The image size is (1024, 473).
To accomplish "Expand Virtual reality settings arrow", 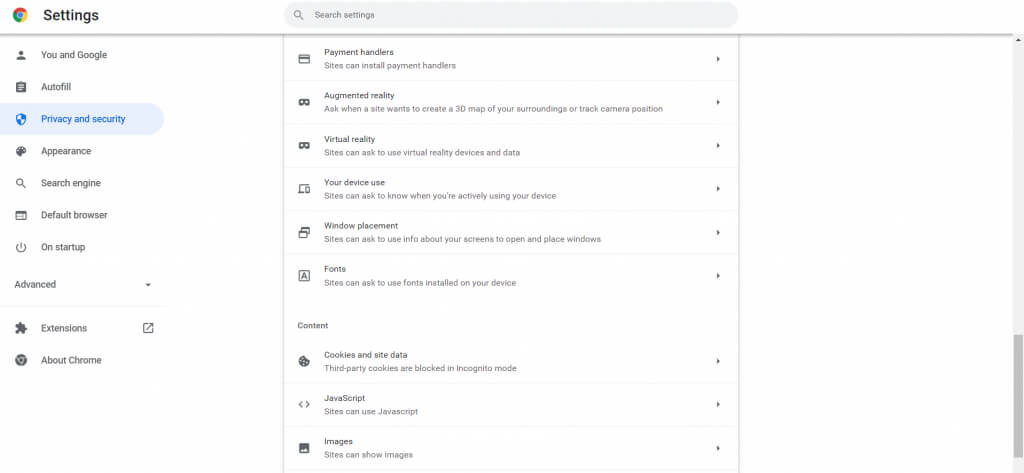I will coord(718,146).
